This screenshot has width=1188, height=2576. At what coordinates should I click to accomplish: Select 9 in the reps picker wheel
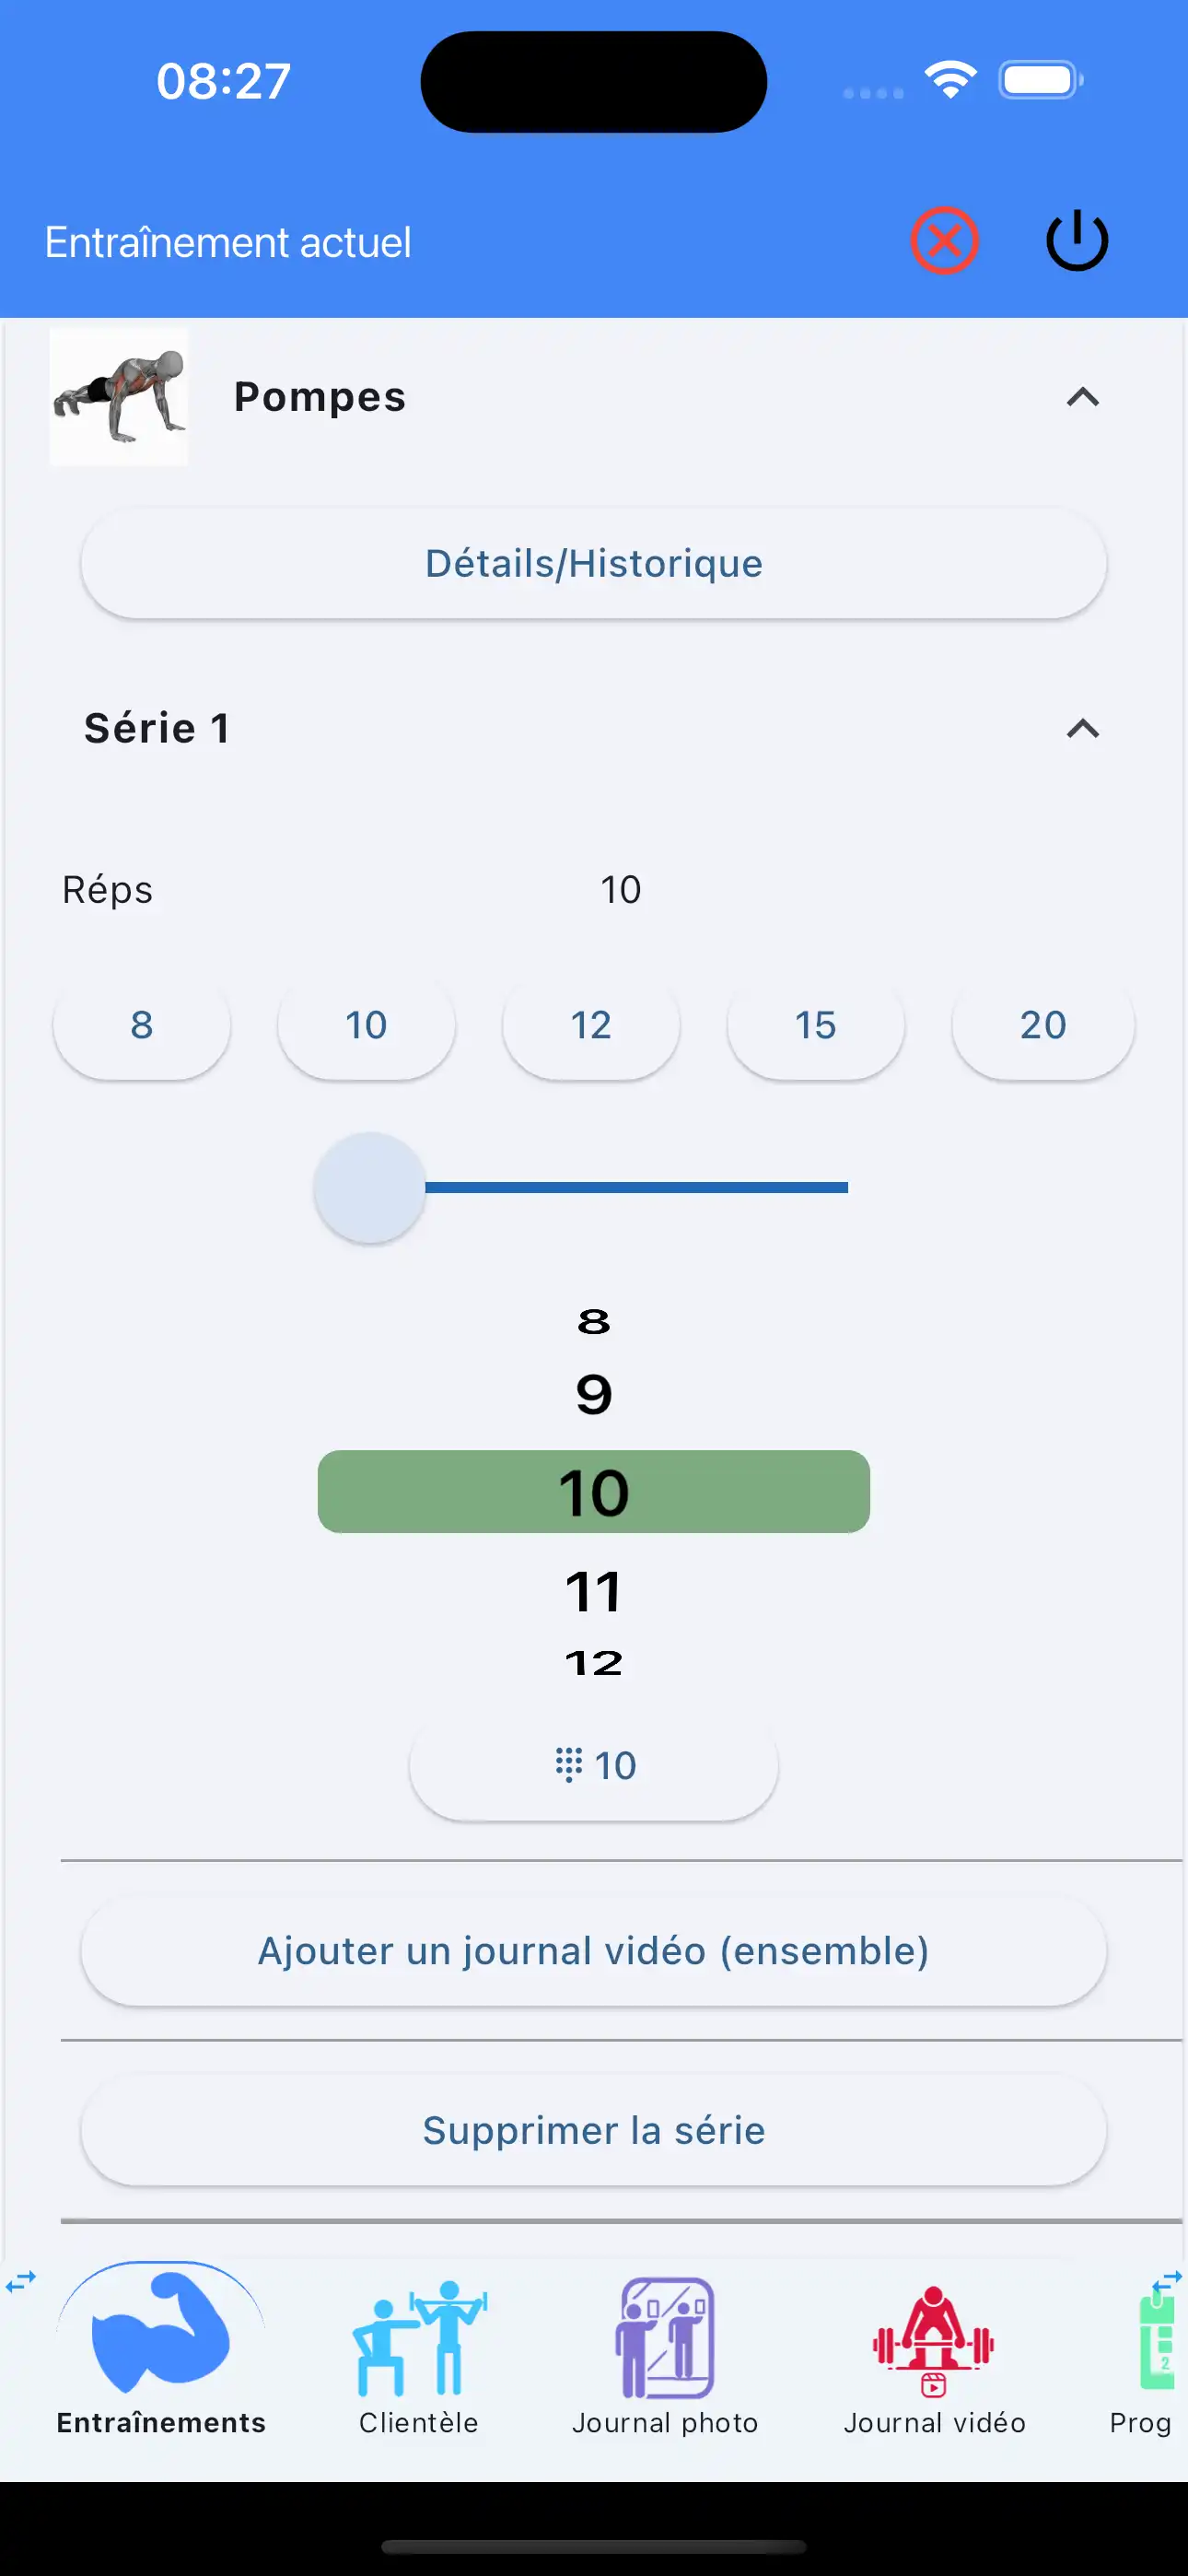pos(594,1394)
